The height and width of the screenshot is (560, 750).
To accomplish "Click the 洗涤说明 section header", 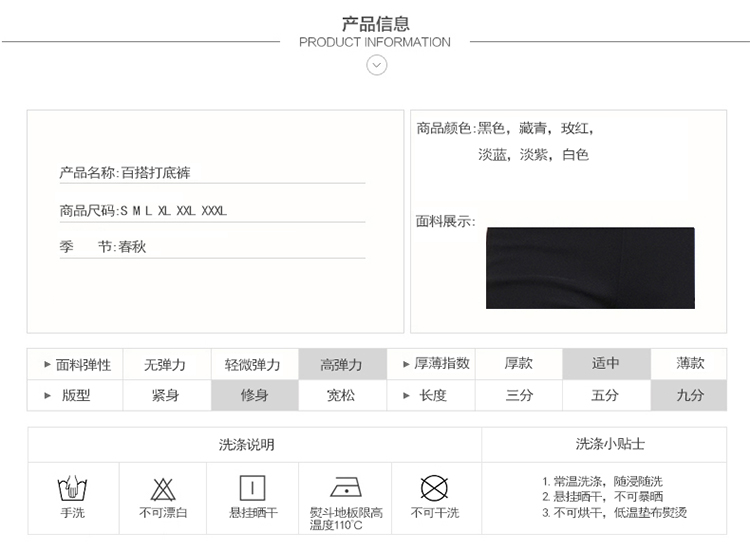I will tap(246, 444).
